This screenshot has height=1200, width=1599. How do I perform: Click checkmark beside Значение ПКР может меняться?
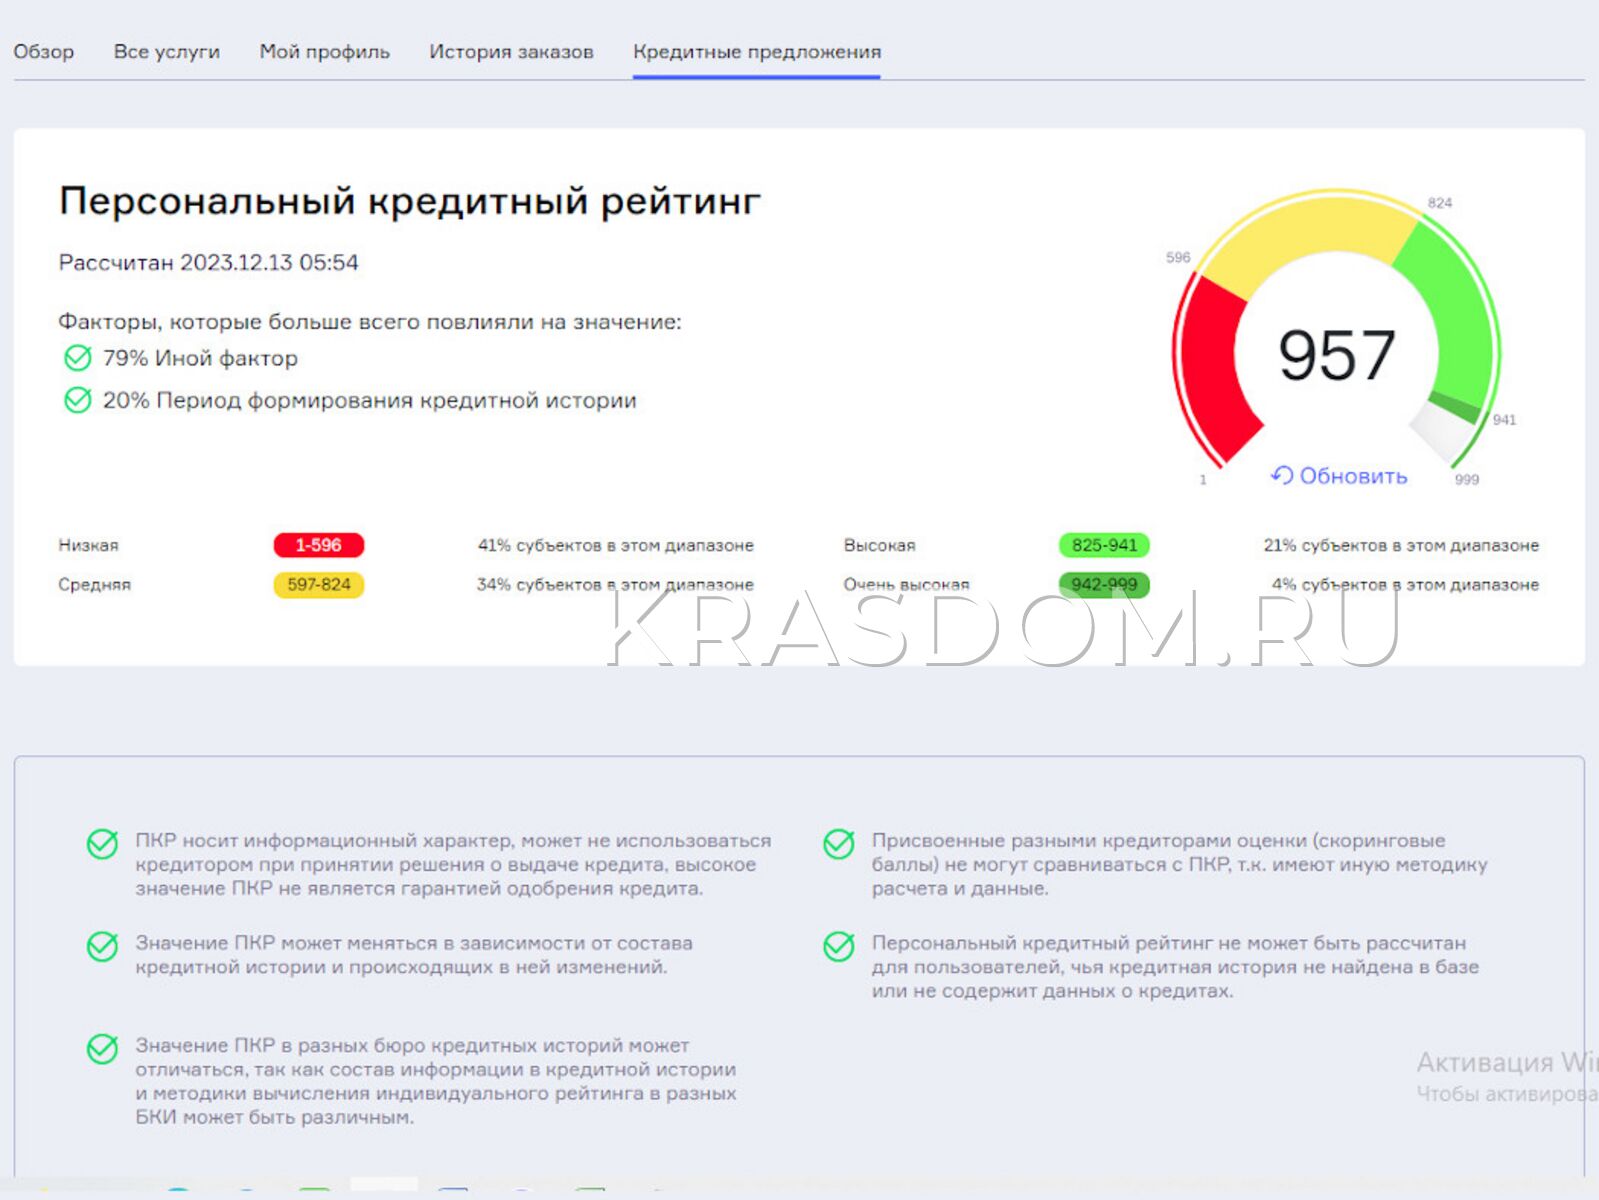pos(102,946)
